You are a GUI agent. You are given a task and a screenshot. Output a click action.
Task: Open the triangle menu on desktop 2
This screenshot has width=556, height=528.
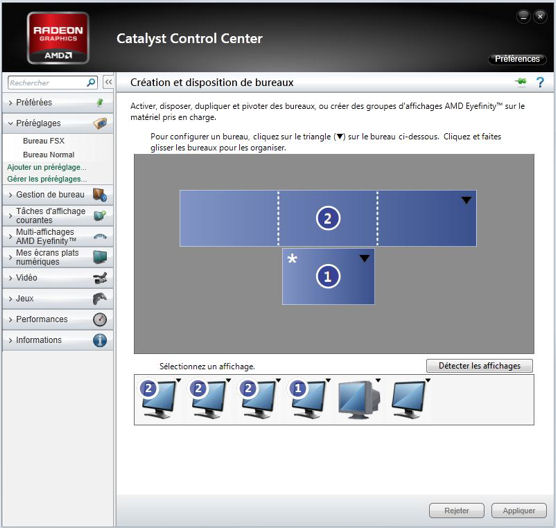coord(466,200)
